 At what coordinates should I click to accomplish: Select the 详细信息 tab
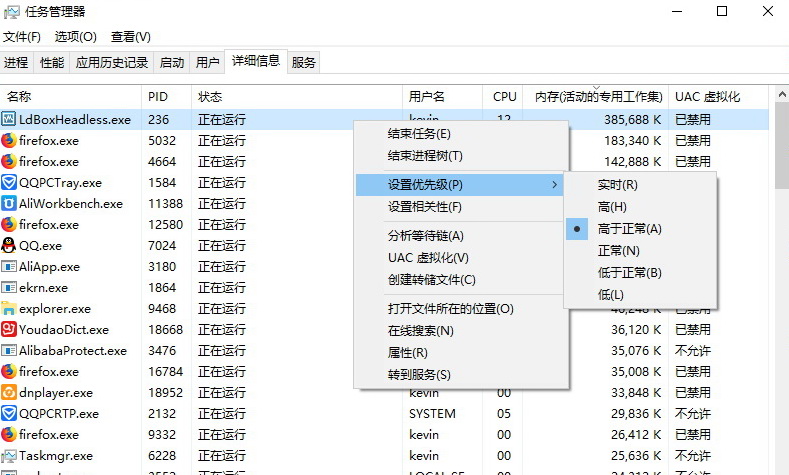click(x=256, y=61)
